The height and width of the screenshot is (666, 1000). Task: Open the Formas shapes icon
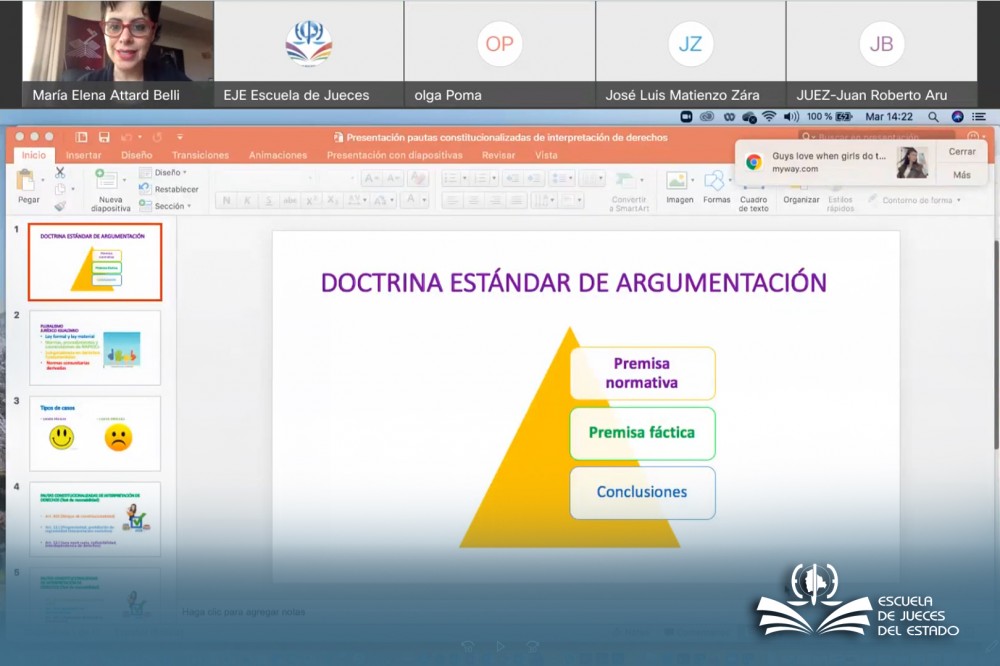point(716,182)
